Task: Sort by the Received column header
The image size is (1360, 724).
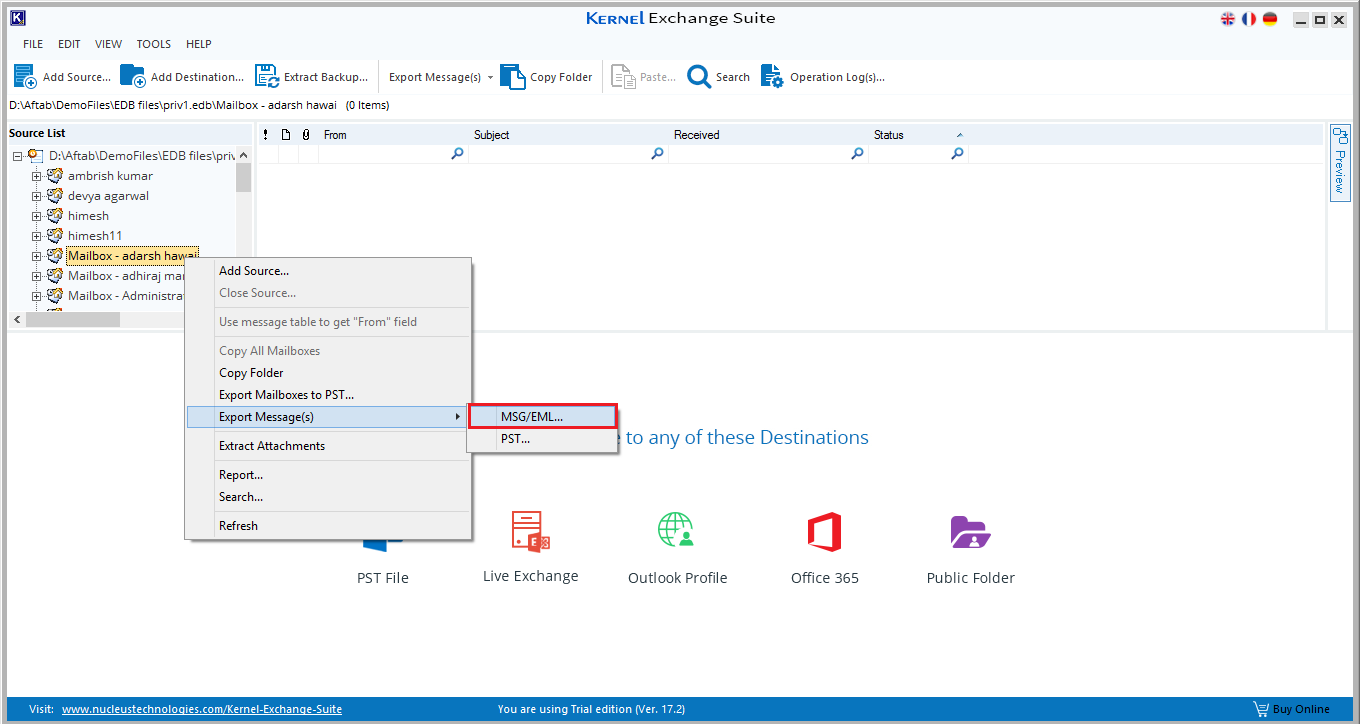Action: (768, 135)
